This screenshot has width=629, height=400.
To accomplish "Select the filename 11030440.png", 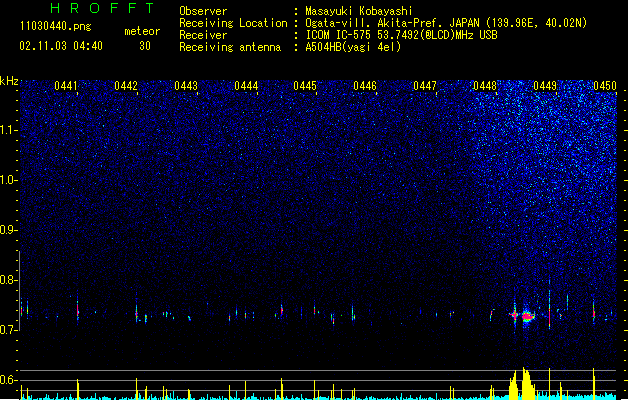I will (56, 27).
